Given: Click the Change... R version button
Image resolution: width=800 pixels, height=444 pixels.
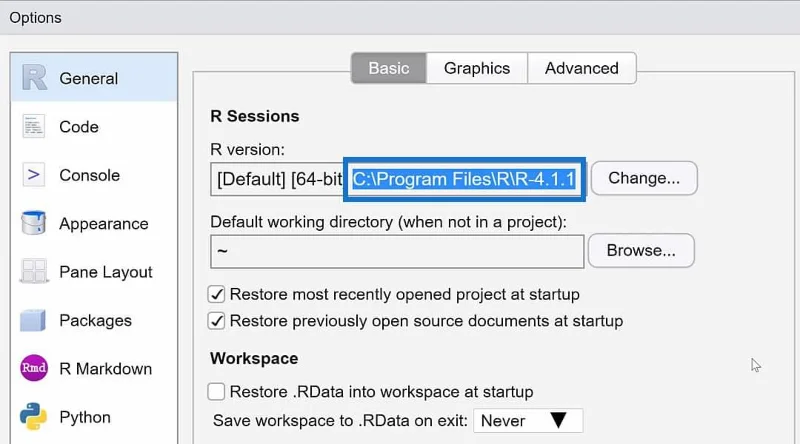Looking at the screenshot, I should click(x=644, y=178).
